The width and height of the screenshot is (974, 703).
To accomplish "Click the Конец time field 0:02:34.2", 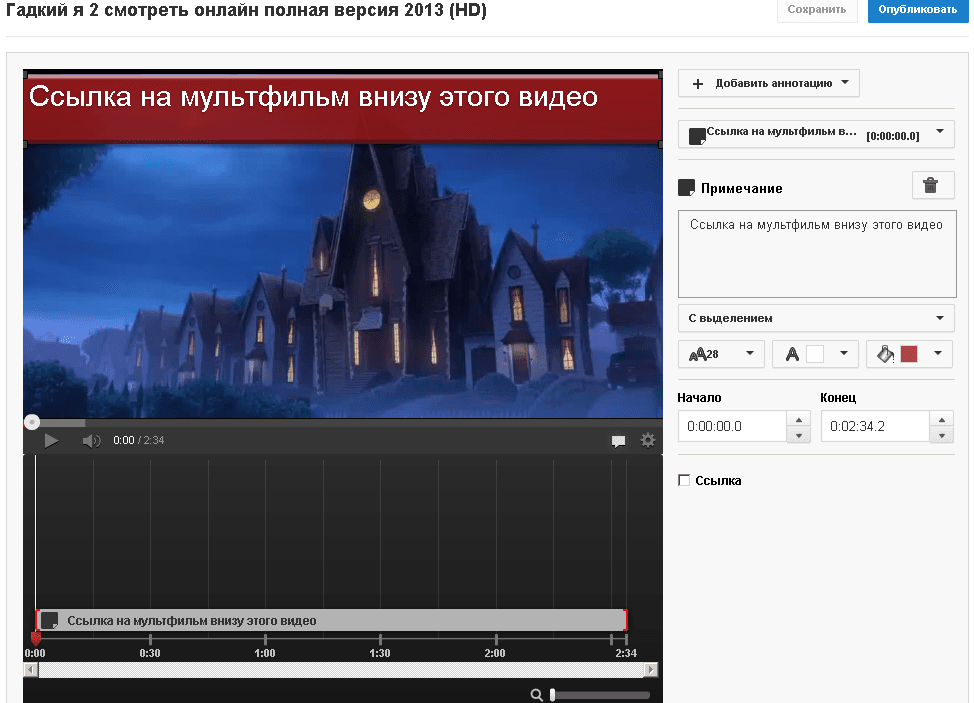I will pyautogui.click(x=875, y=426).
